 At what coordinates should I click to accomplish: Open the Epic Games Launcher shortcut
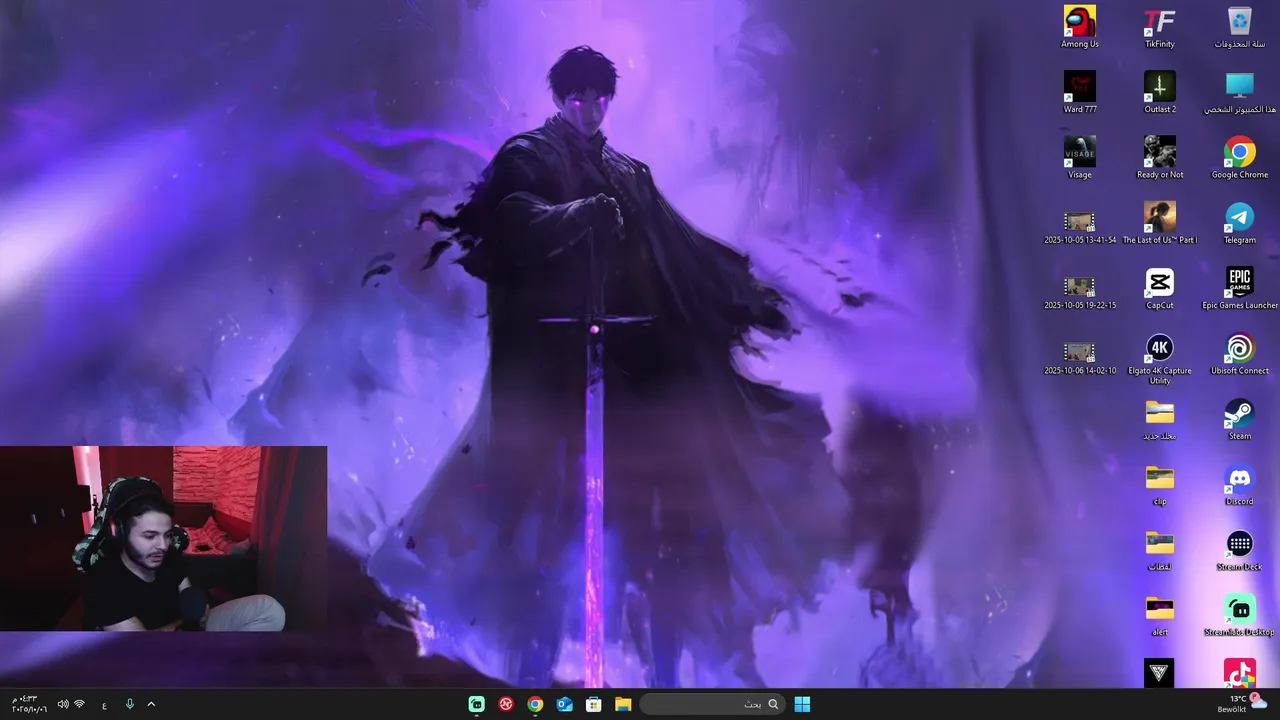coord(1240,288)
